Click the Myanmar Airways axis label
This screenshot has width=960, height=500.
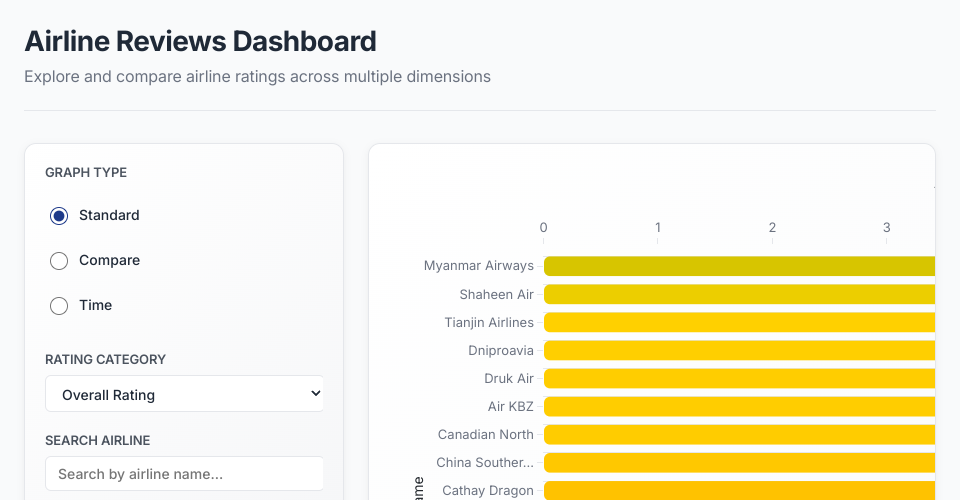pyautogui.click(x=478, y=266)
